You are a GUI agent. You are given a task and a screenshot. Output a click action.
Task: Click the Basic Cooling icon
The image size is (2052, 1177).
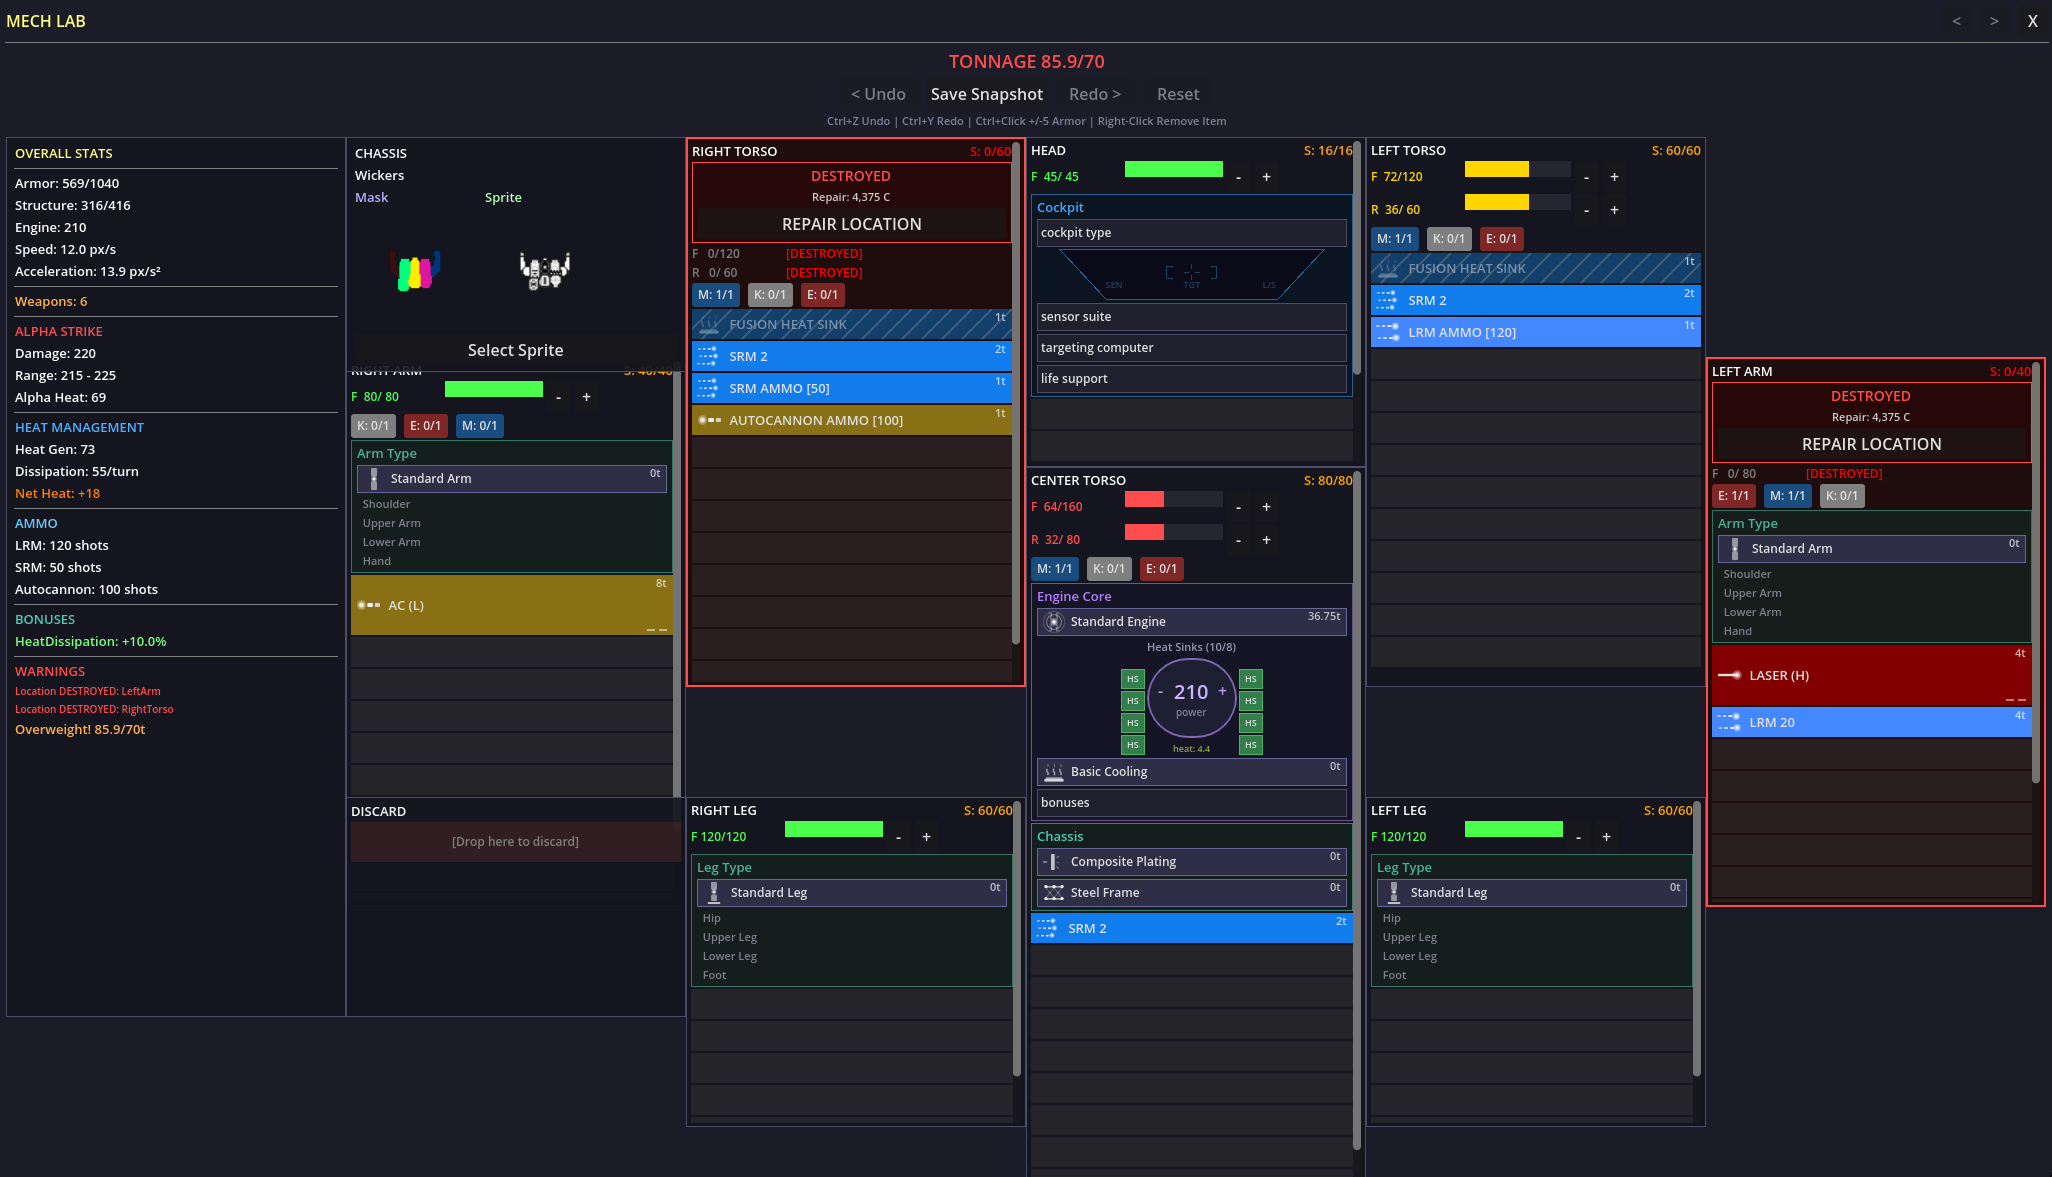tap(1053, 772)
